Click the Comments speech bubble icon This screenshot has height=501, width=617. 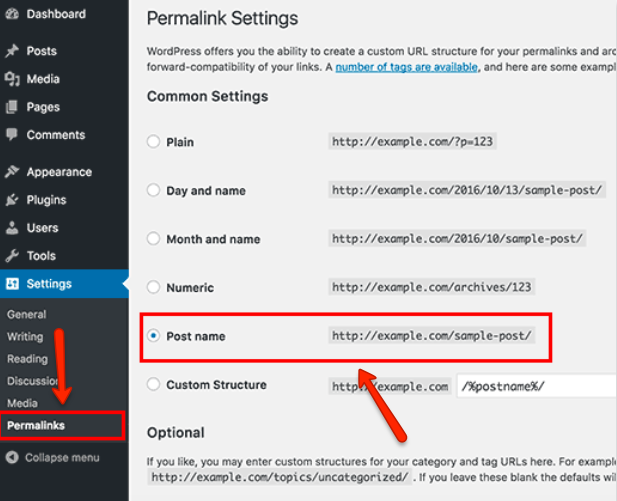[x=12, y=135]
